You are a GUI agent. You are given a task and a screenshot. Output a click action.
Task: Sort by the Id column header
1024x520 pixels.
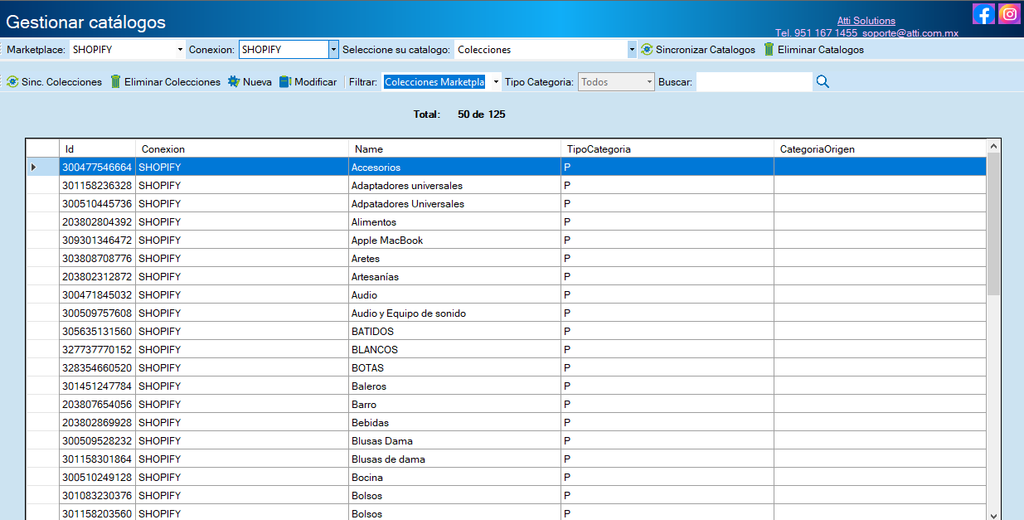(x=97, y=149)
